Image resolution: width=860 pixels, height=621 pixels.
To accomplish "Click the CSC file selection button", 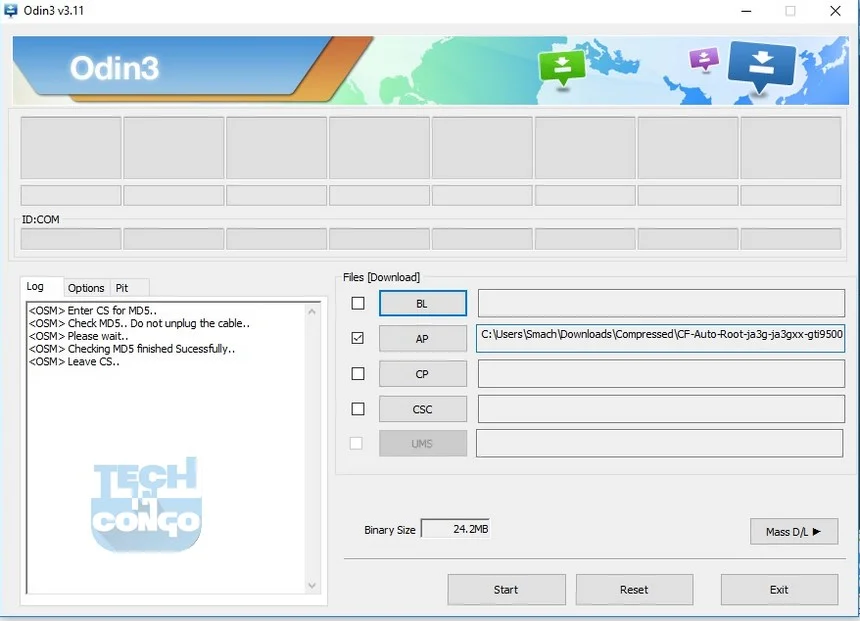I will [x=422, y=408].
